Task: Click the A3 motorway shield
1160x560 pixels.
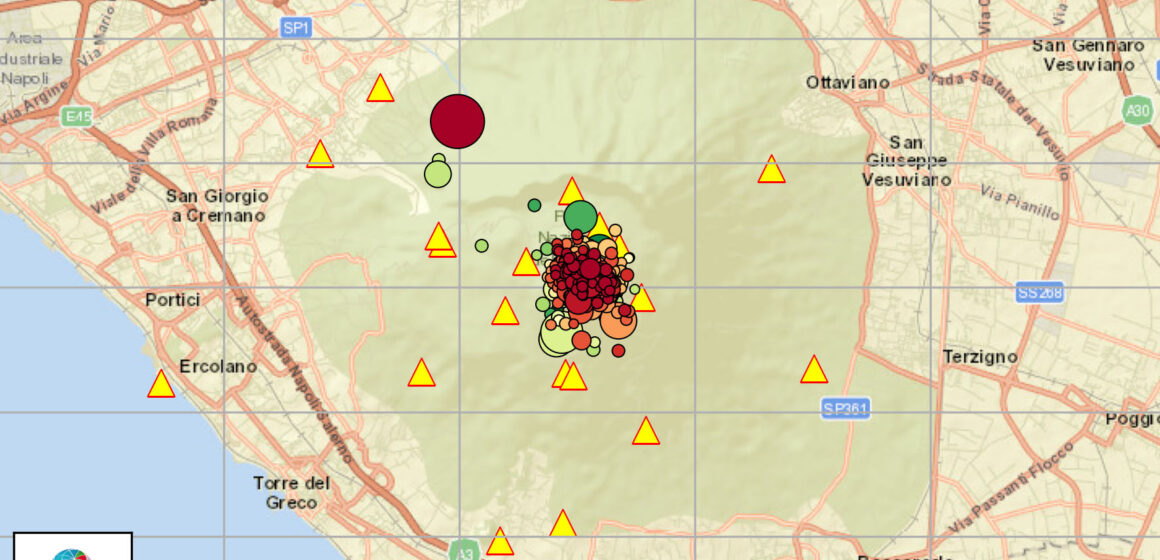Action: (464, 550)
